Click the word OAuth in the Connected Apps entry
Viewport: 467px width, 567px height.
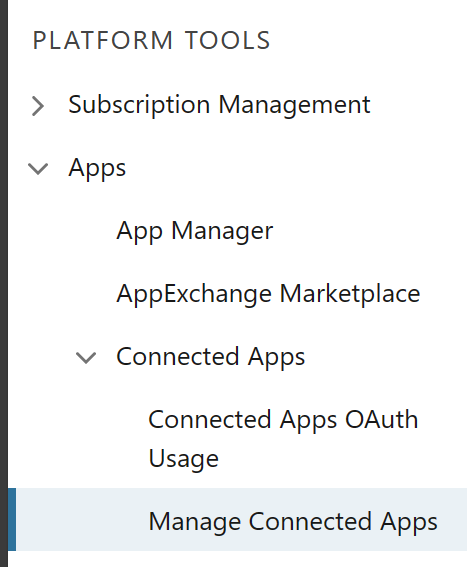381,419
